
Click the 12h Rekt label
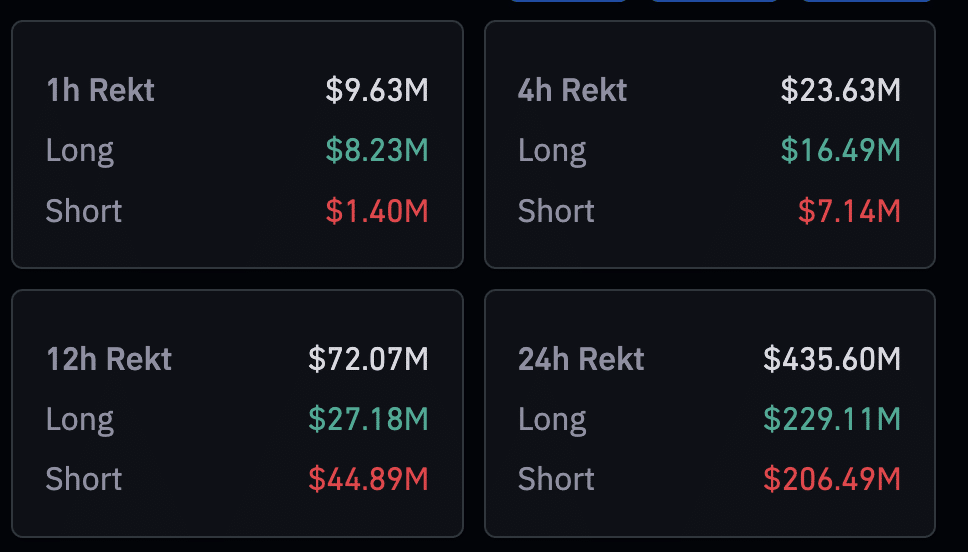point(109,359)
